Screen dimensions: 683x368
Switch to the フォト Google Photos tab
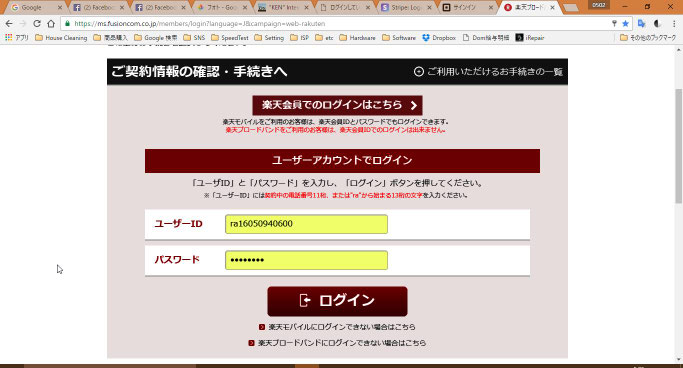click(x=220, y=7)
